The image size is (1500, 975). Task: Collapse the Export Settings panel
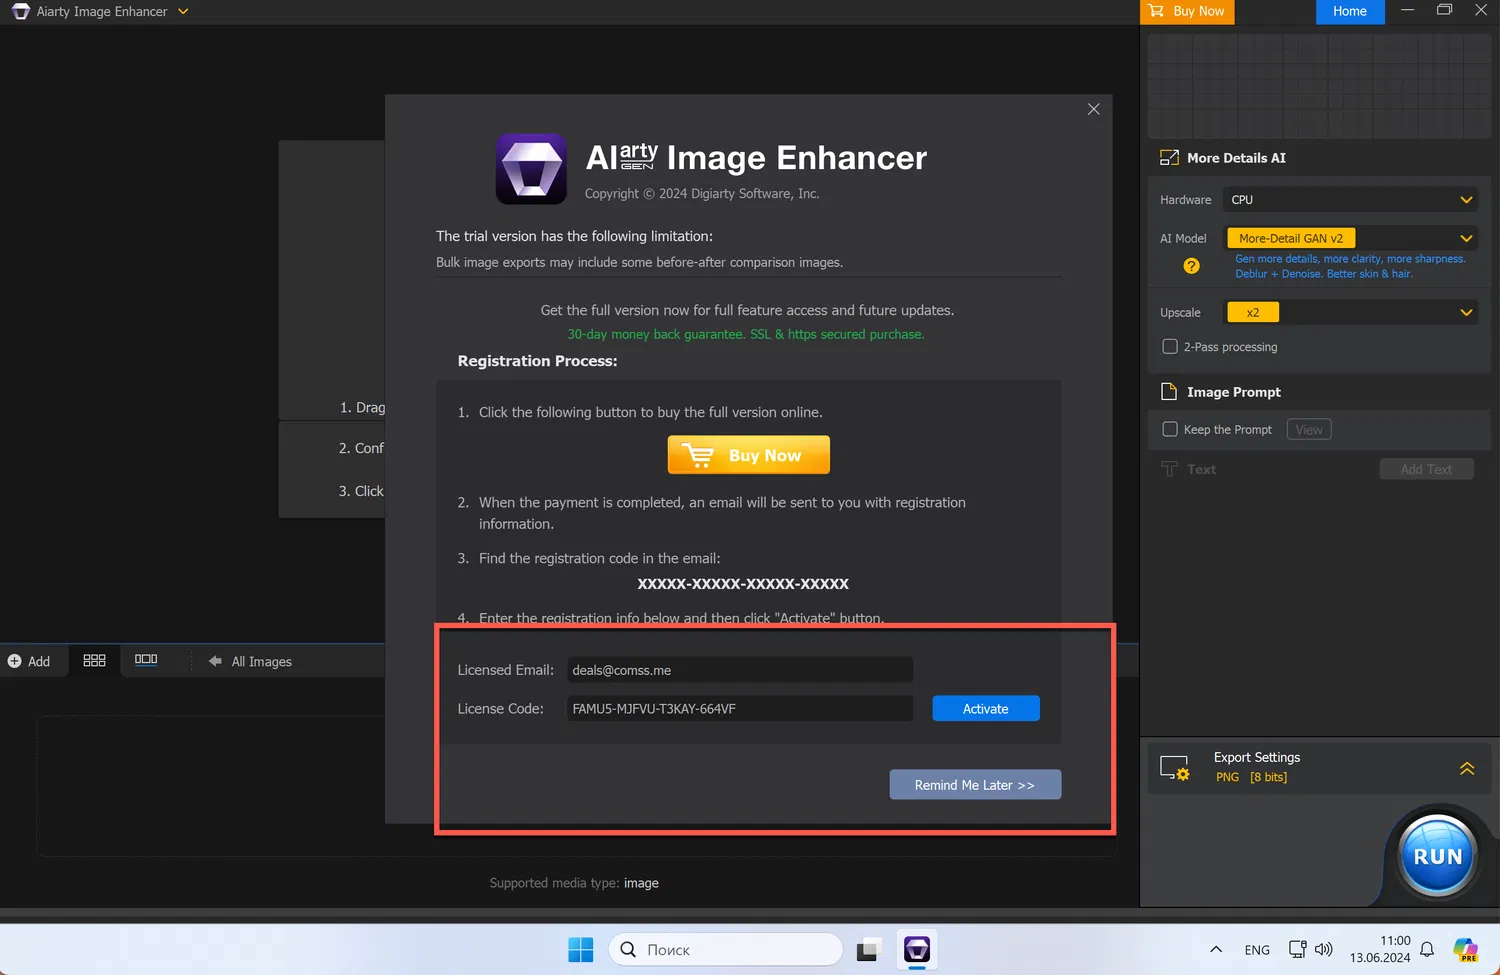tap(1467, 768)
